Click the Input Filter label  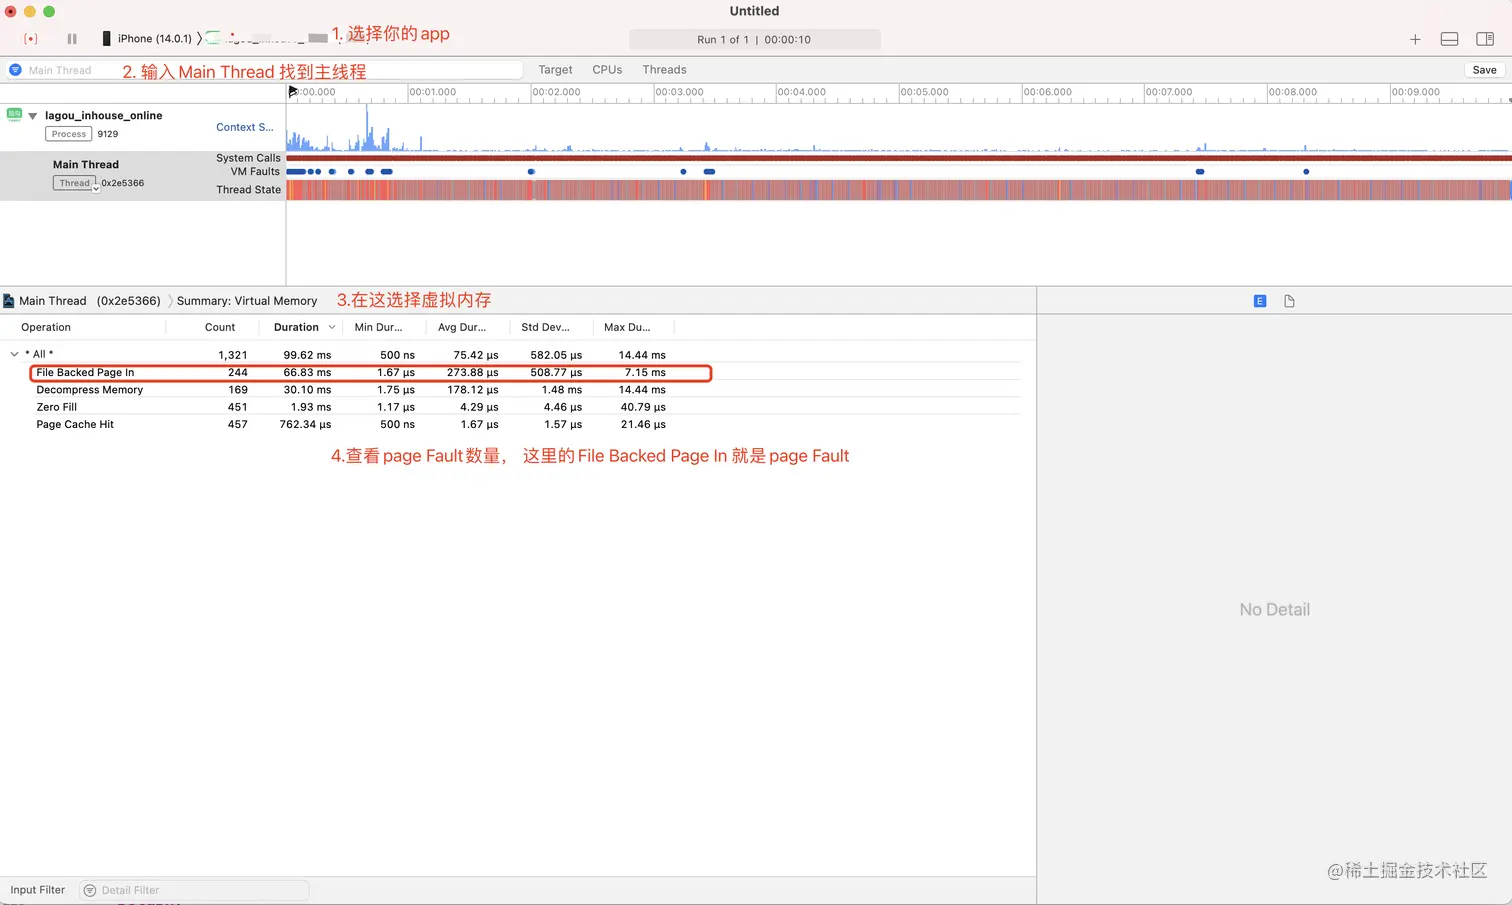(x=38, y=890)
